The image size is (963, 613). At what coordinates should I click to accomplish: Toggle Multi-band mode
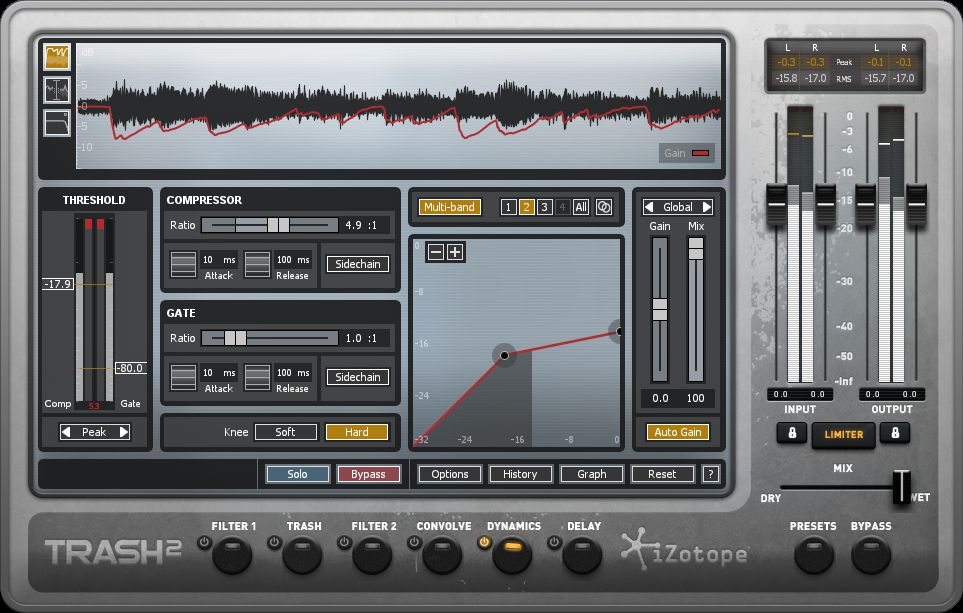tap(450, 207)
